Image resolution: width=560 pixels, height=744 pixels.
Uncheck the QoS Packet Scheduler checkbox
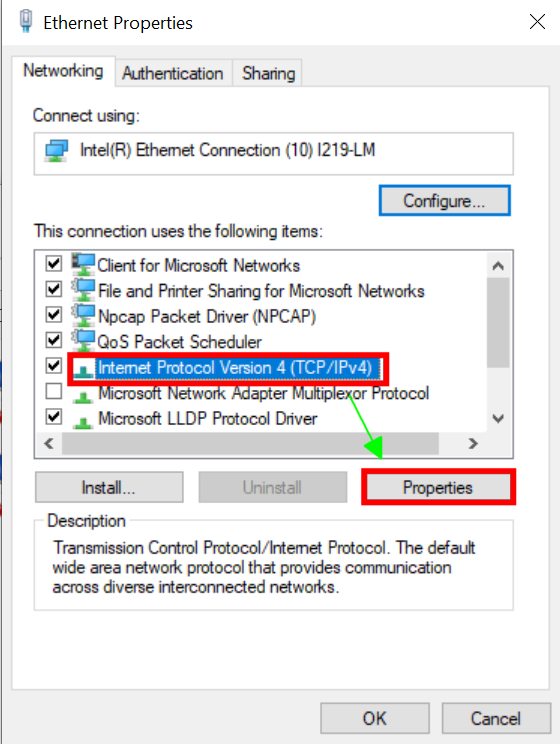click(x=54, y=340)
